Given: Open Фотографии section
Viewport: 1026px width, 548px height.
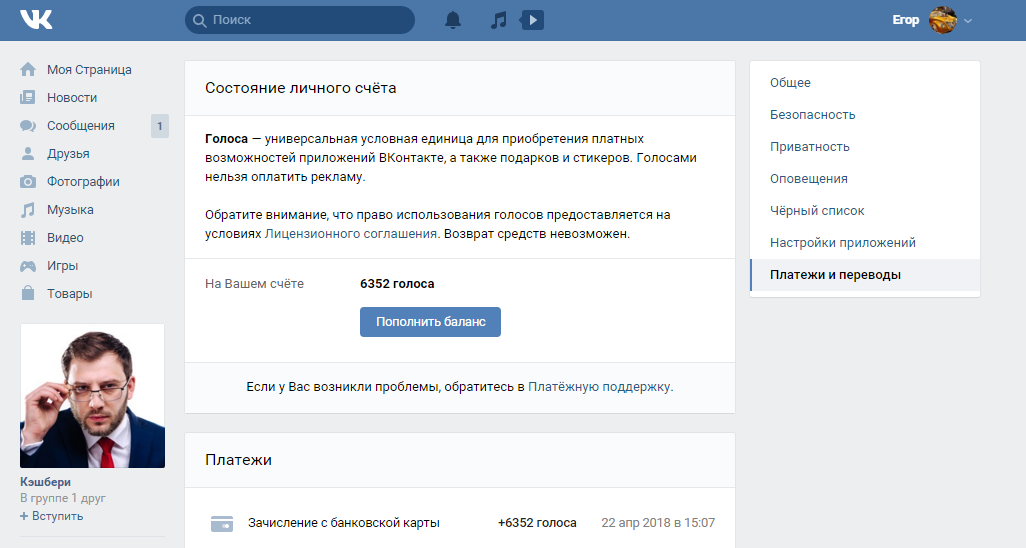Looking at the screenshot, I should pos(83,181).
